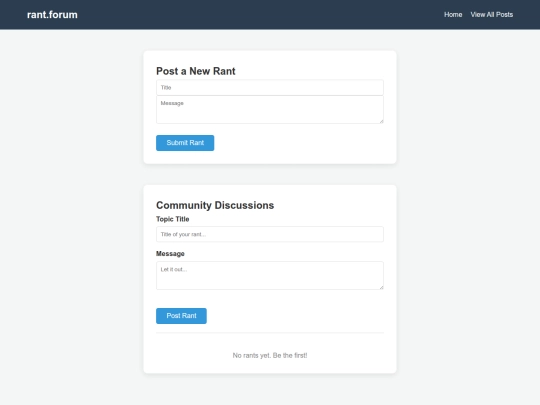The image size is (540, 405).
Task: Focus the Title field in Post a New Rant
Action: [x=270, y=87]
